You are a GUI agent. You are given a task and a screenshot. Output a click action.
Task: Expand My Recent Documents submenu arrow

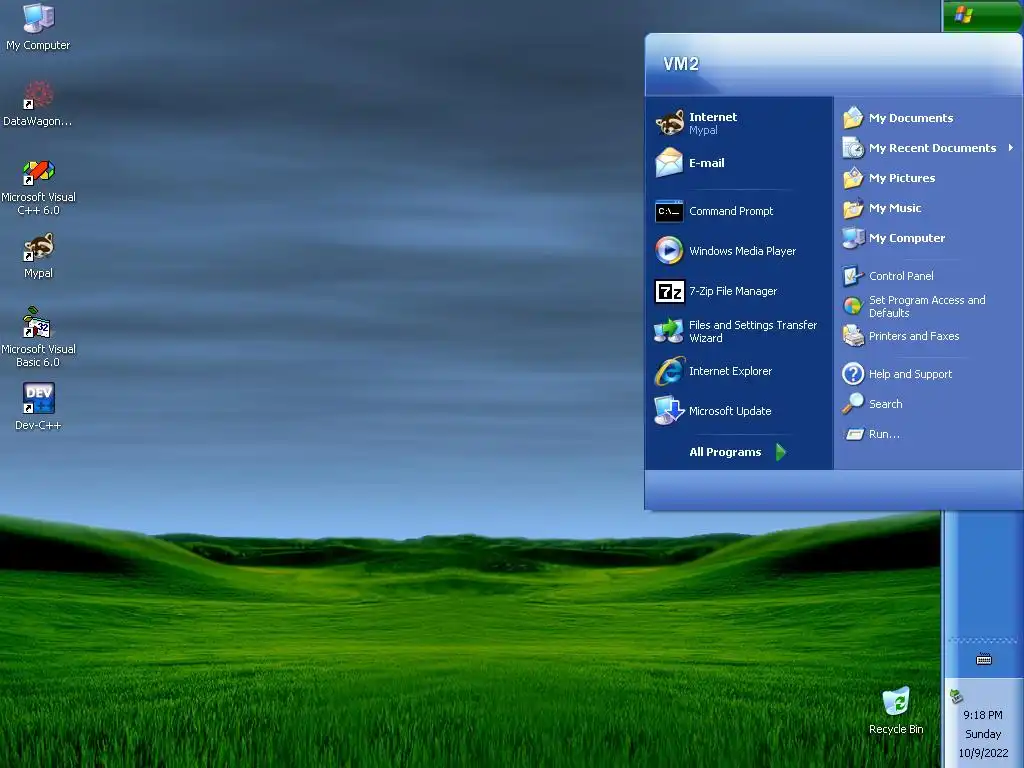1011,148
